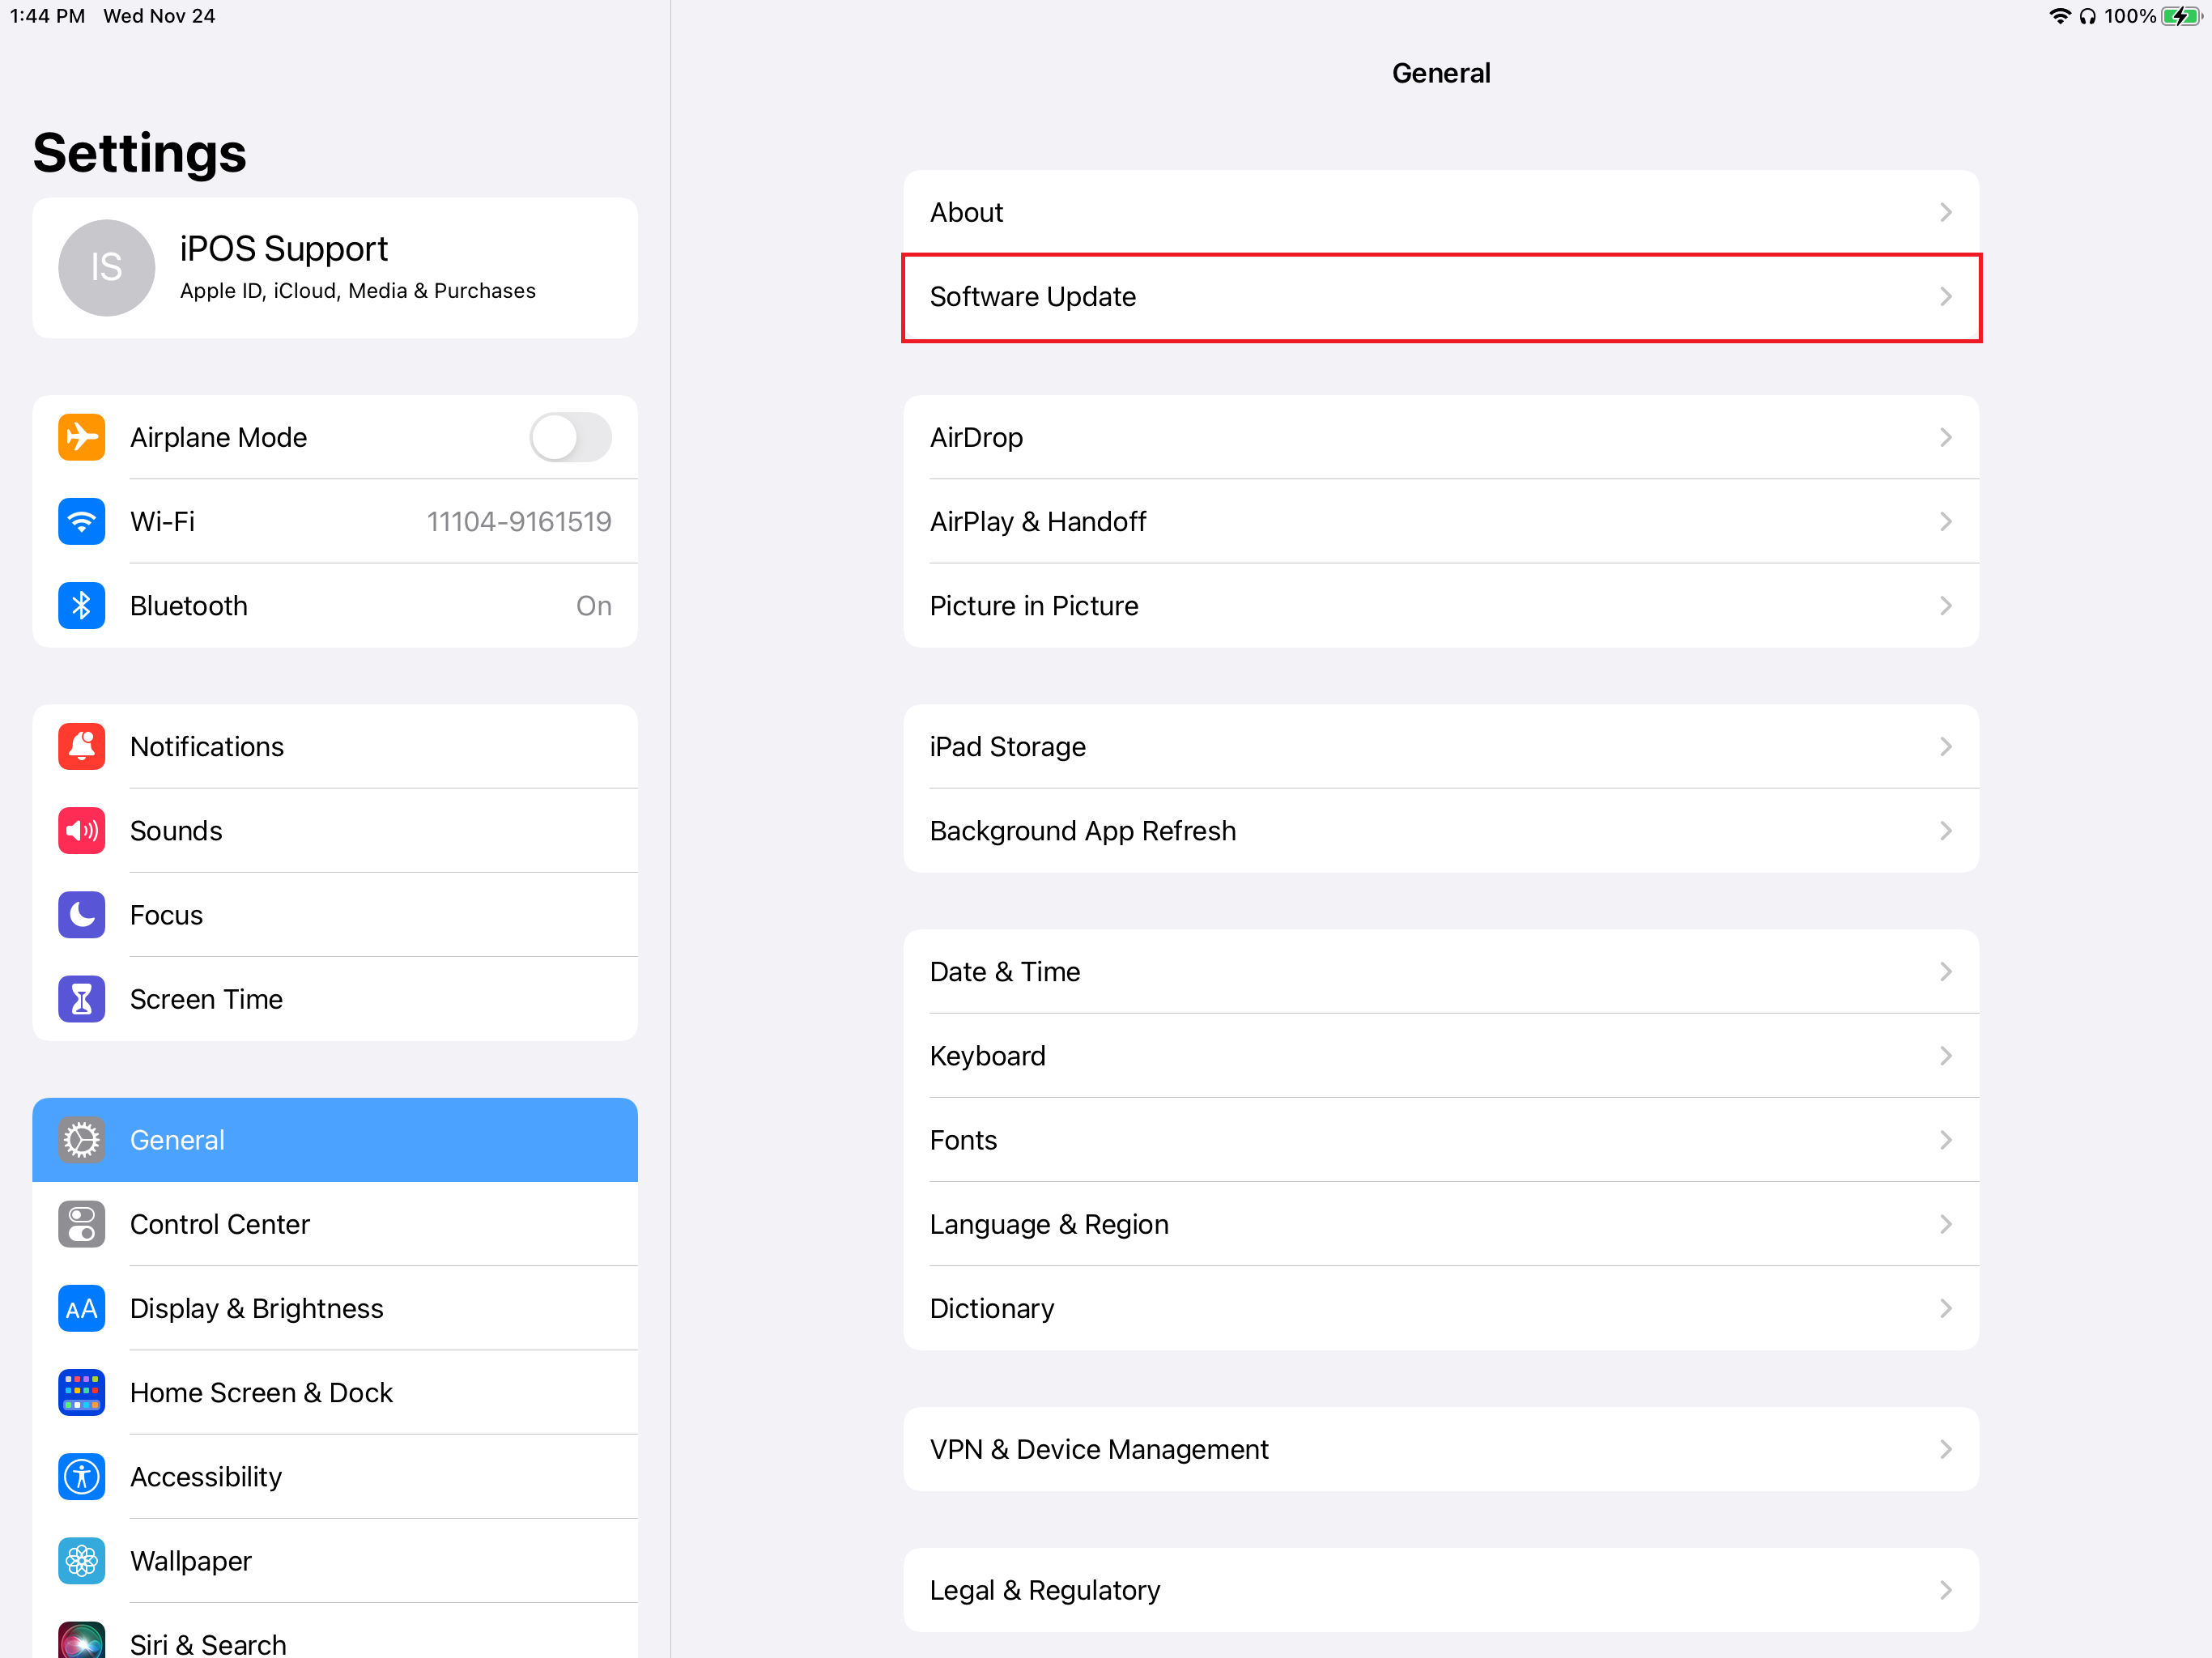2212x1658 pixels.
Task: Open Language & Region settings
Action: coord(1441,1224)
